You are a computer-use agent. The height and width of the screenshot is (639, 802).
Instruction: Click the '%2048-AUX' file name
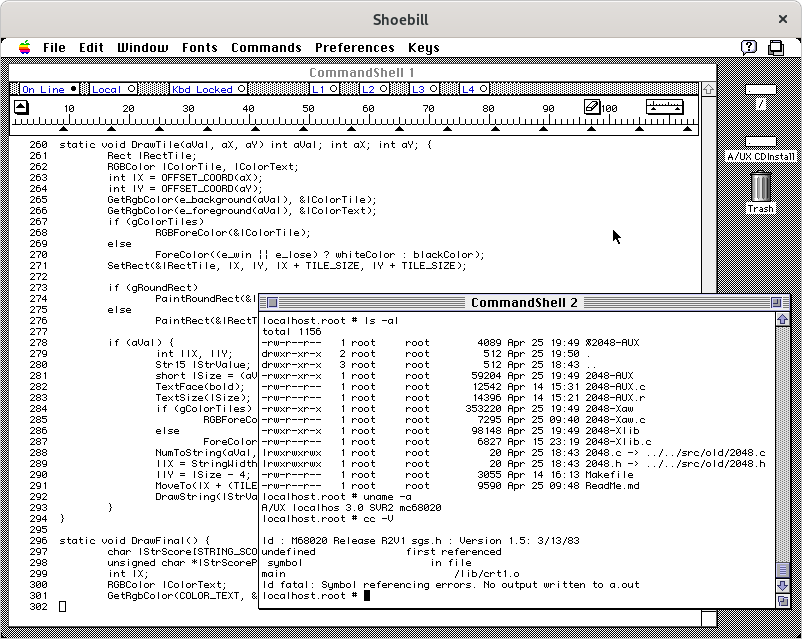point(612,343)
